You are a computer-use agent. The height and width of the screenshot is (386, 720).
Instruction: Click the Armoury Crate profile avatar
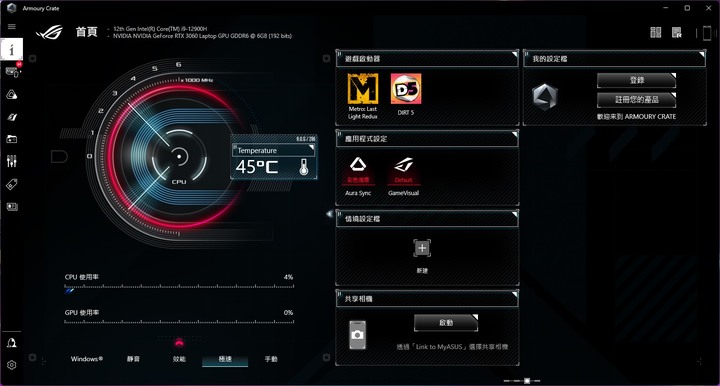point(545,96)
